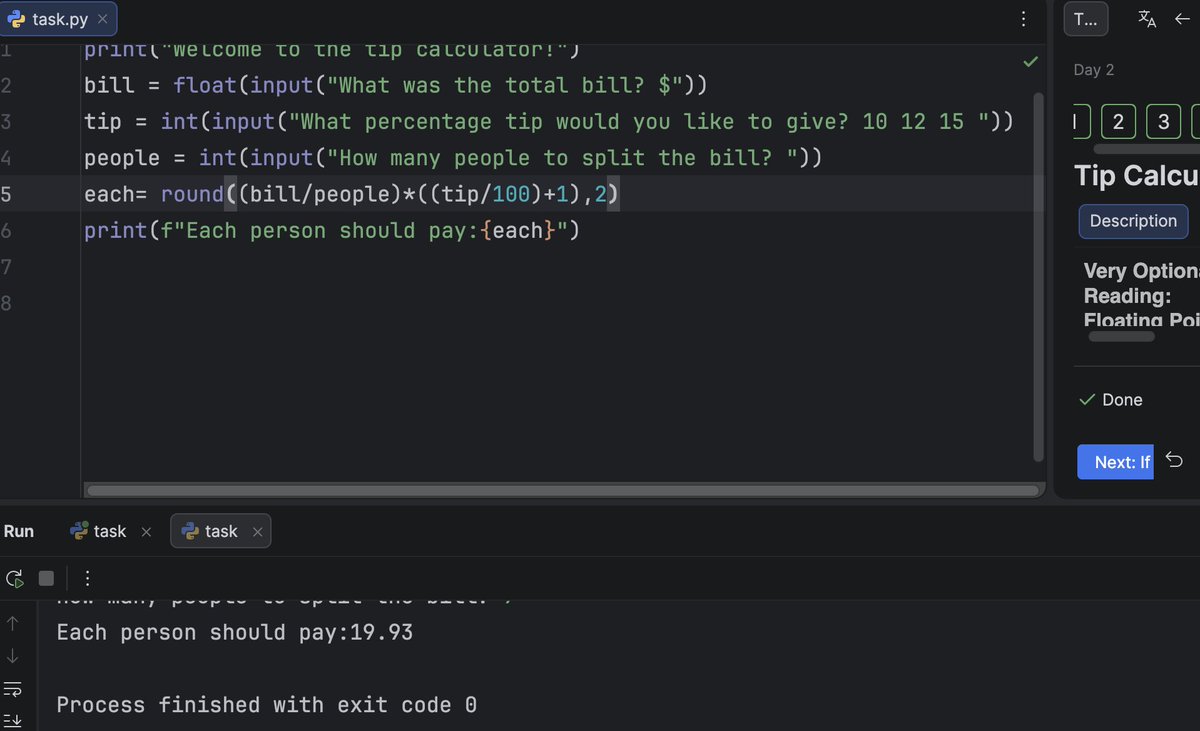This screenshot has width=1200, height=731.
Task: Close the selected second task run tab
Action: [257, 532]
